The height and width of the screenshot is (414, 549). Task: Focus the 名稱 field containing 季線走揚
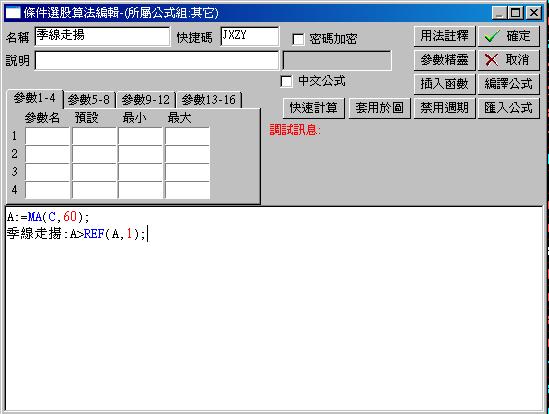pyautogui.click(x=102, y=36)
